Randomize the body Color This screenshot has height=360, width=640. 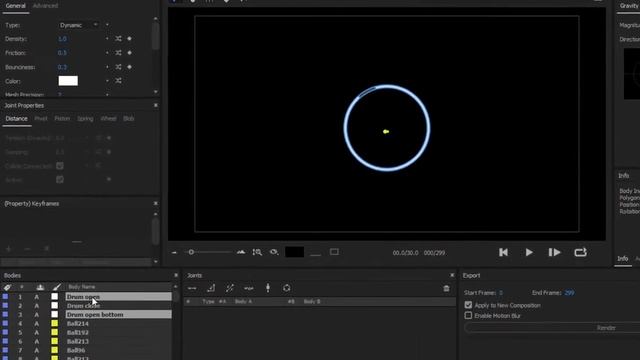(118, 81)
